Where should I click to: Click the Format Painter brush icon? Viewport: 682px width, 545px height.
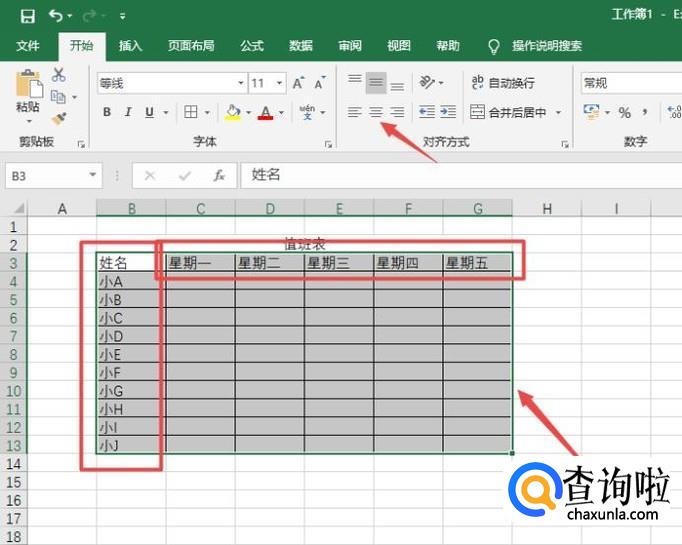pyautogui.click(x=59, y=118)
